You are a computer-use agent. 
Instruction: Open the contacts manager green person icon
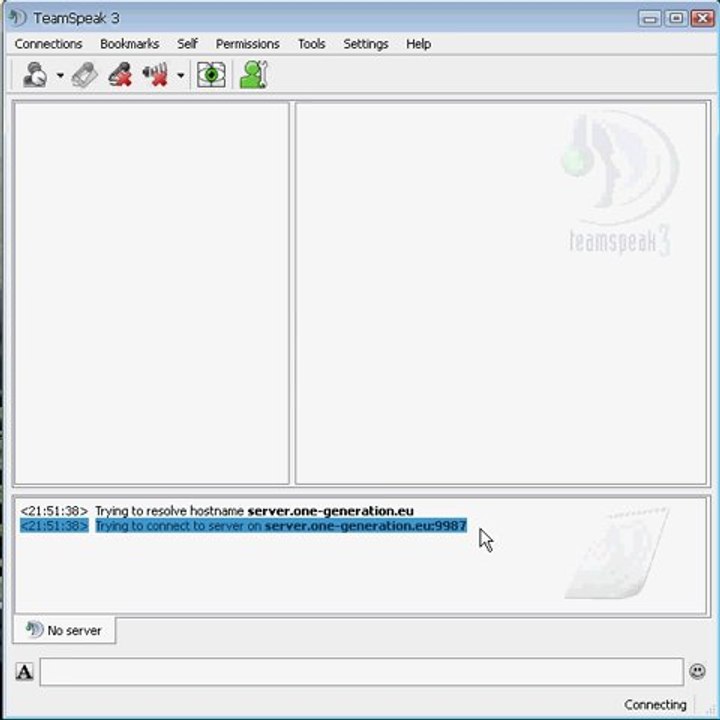(253, 75)
